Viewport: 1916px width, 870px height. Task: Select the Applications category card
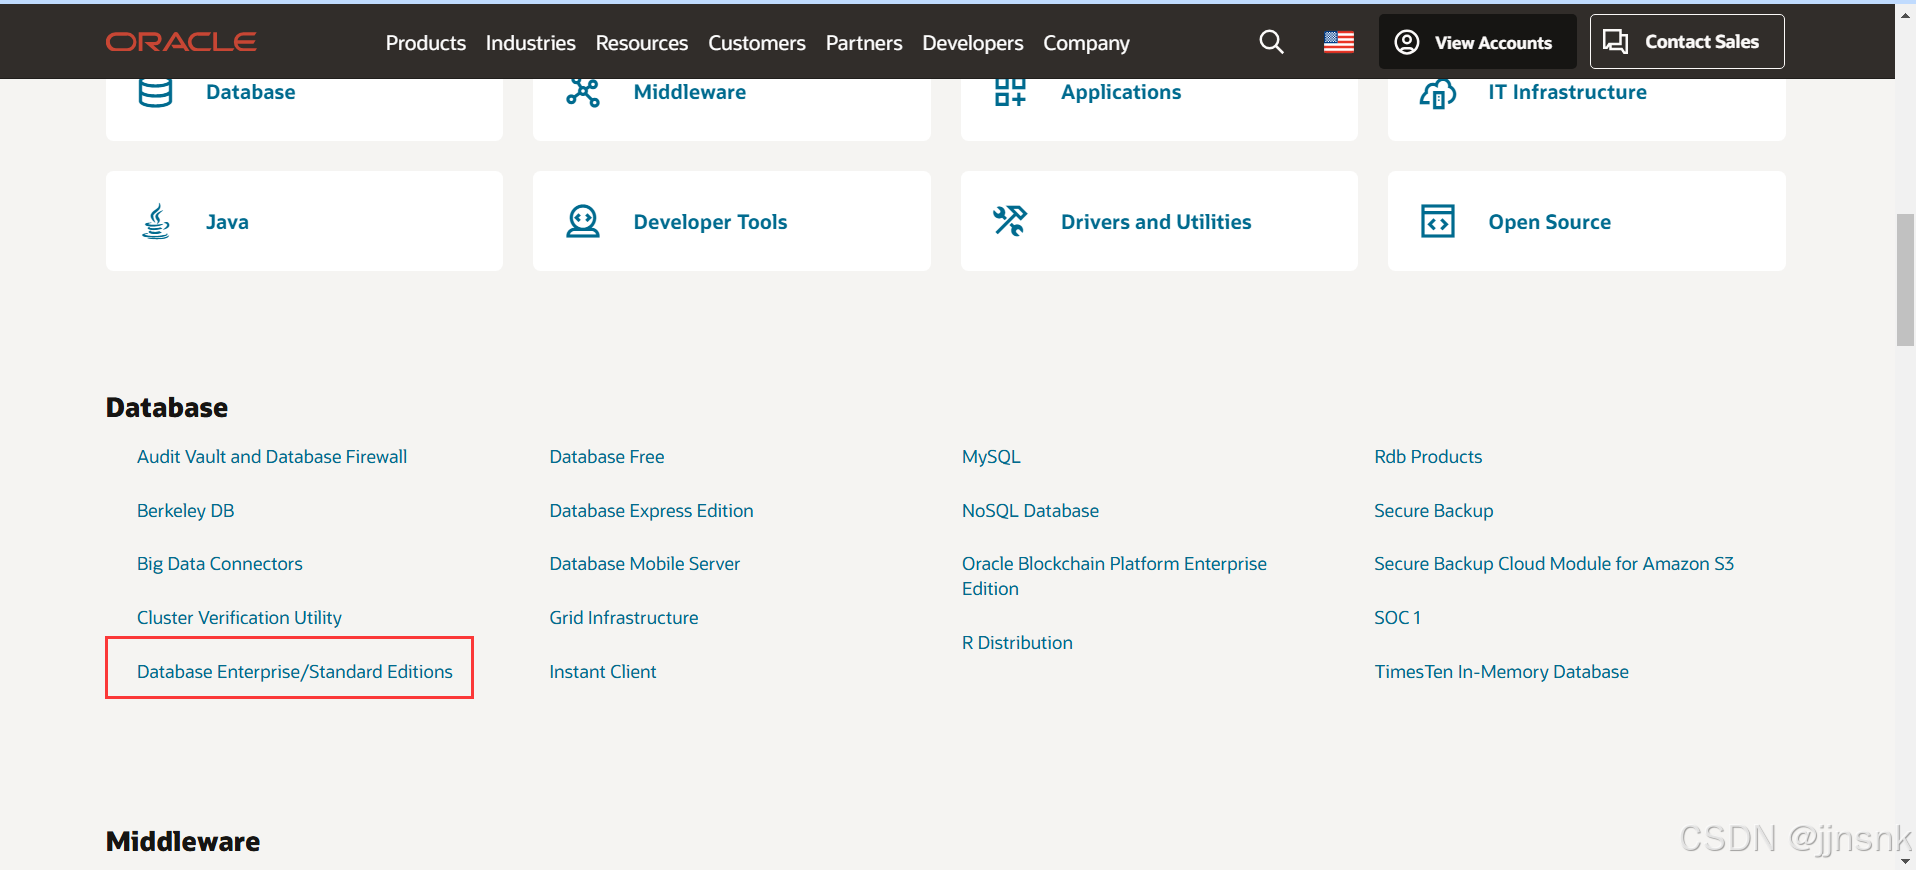point(1159,110)
